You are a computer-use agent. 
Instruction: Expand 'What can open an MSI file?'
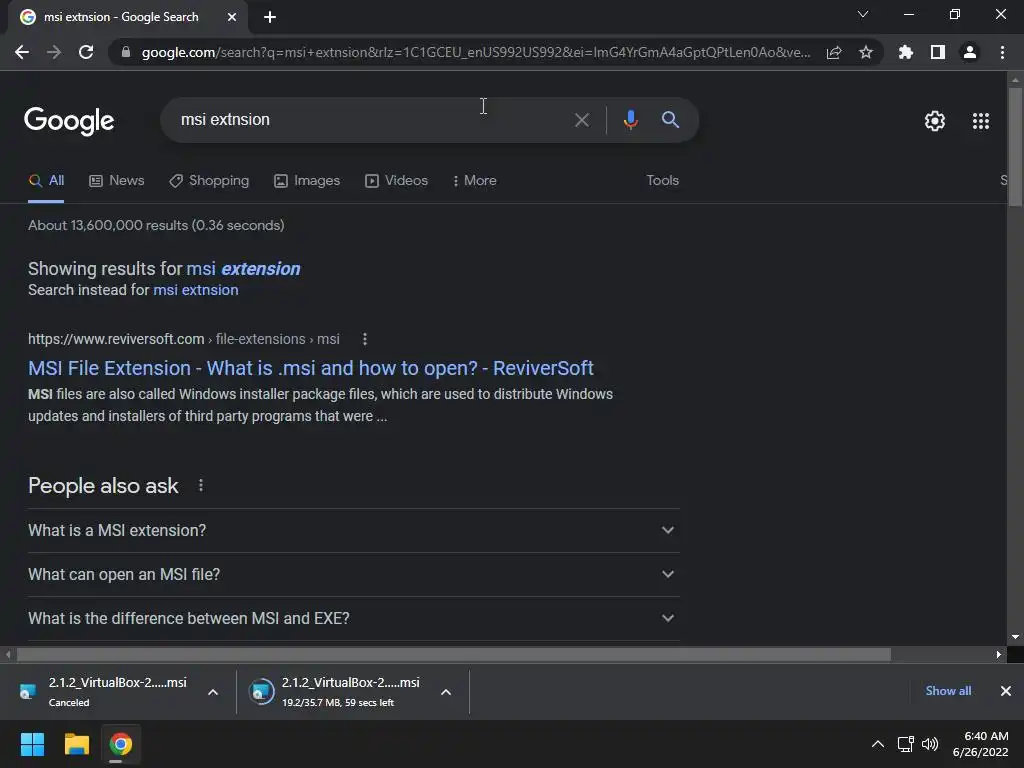pos(353,575)
